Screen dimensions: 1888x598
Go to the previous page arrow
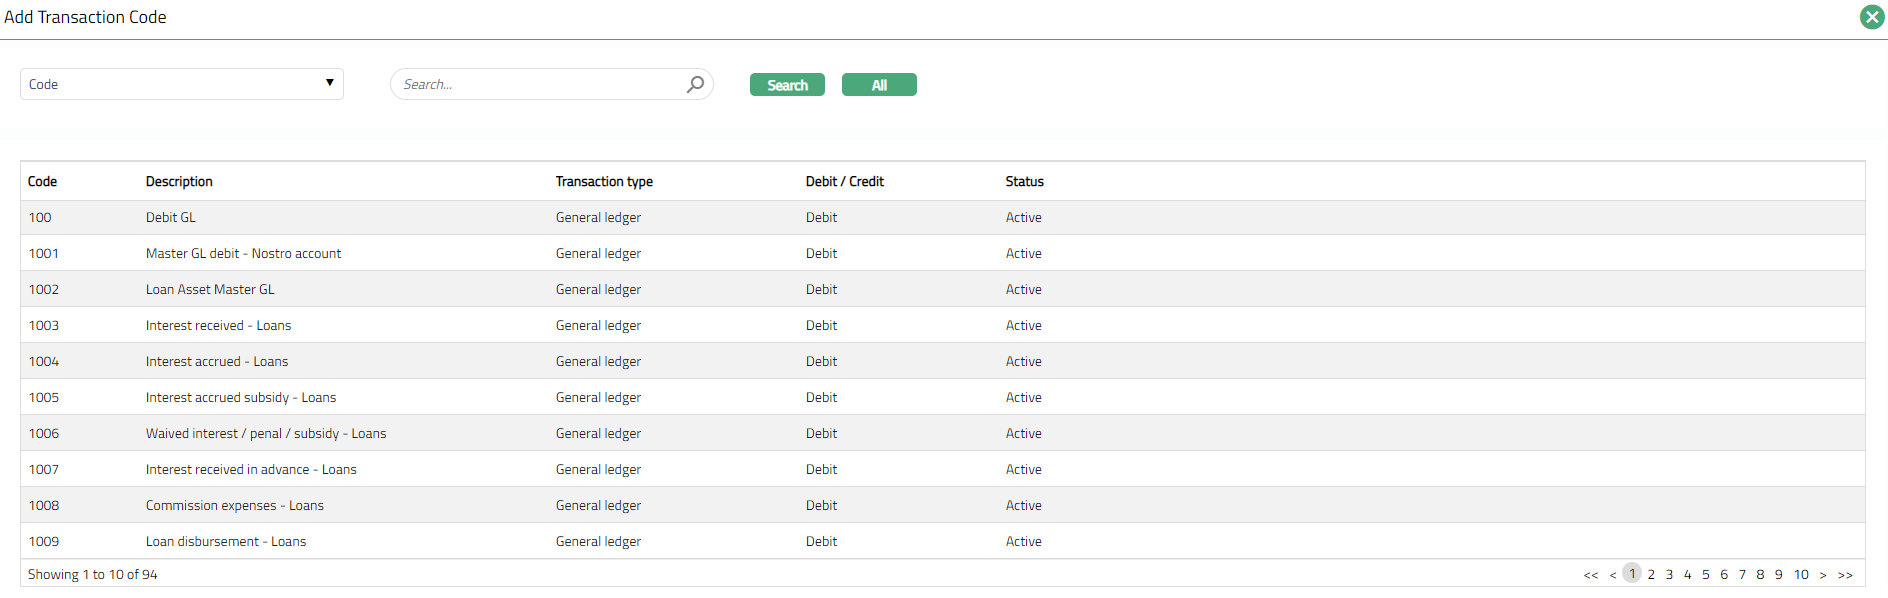point(1613,575)
